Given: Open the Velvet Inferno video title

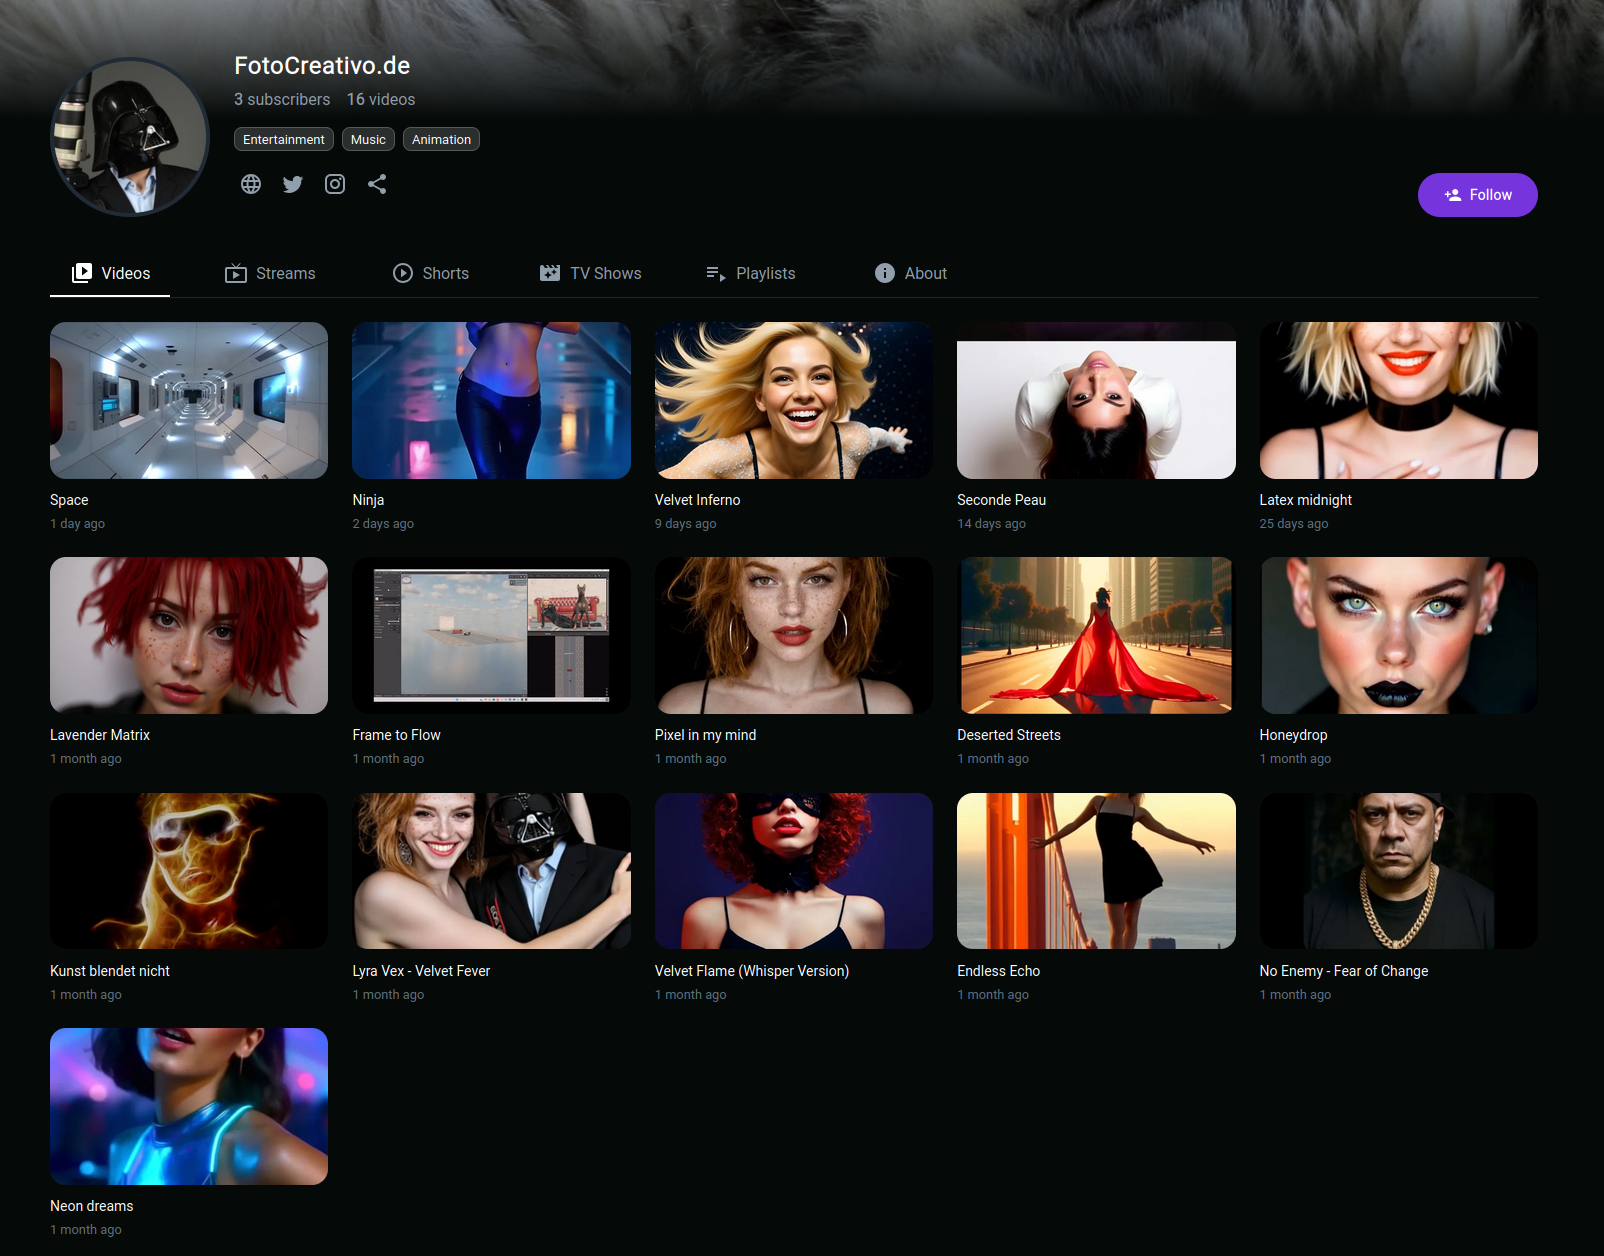Looking at the screenshot, I should (x=697, y=500).
